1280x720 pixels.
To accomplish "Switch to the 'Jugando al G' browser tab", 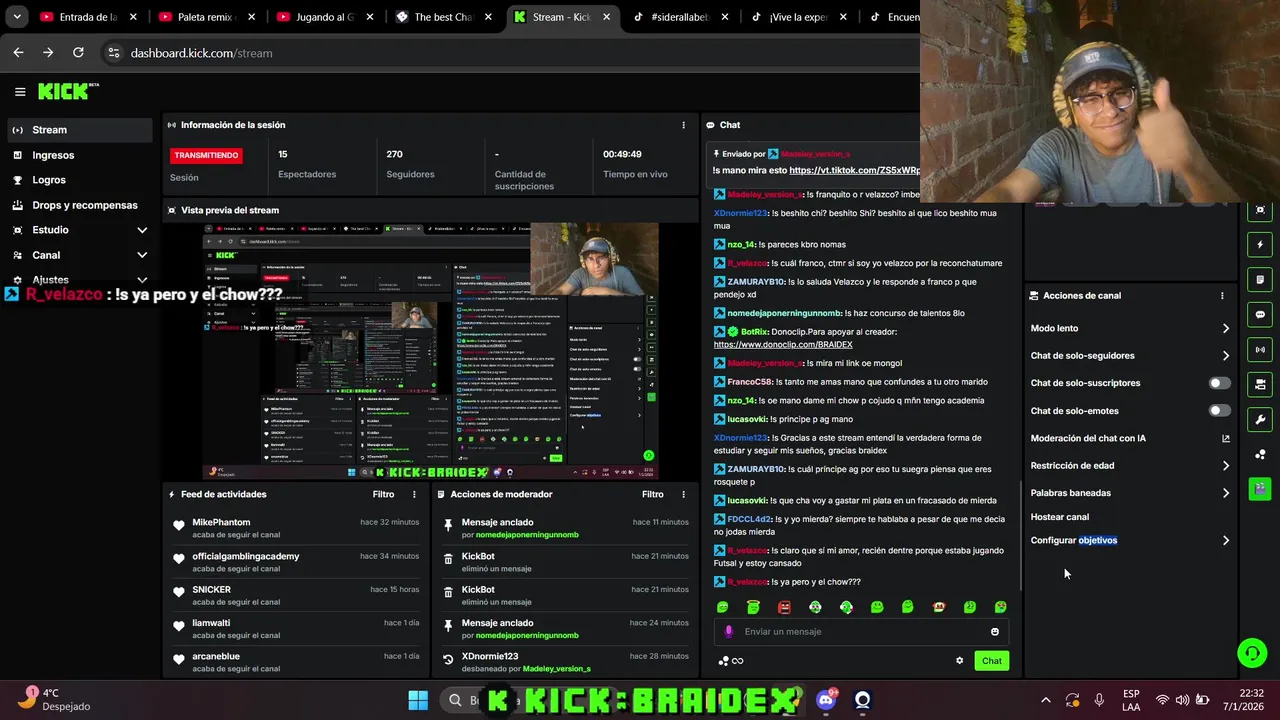I will tap(325, 17).
